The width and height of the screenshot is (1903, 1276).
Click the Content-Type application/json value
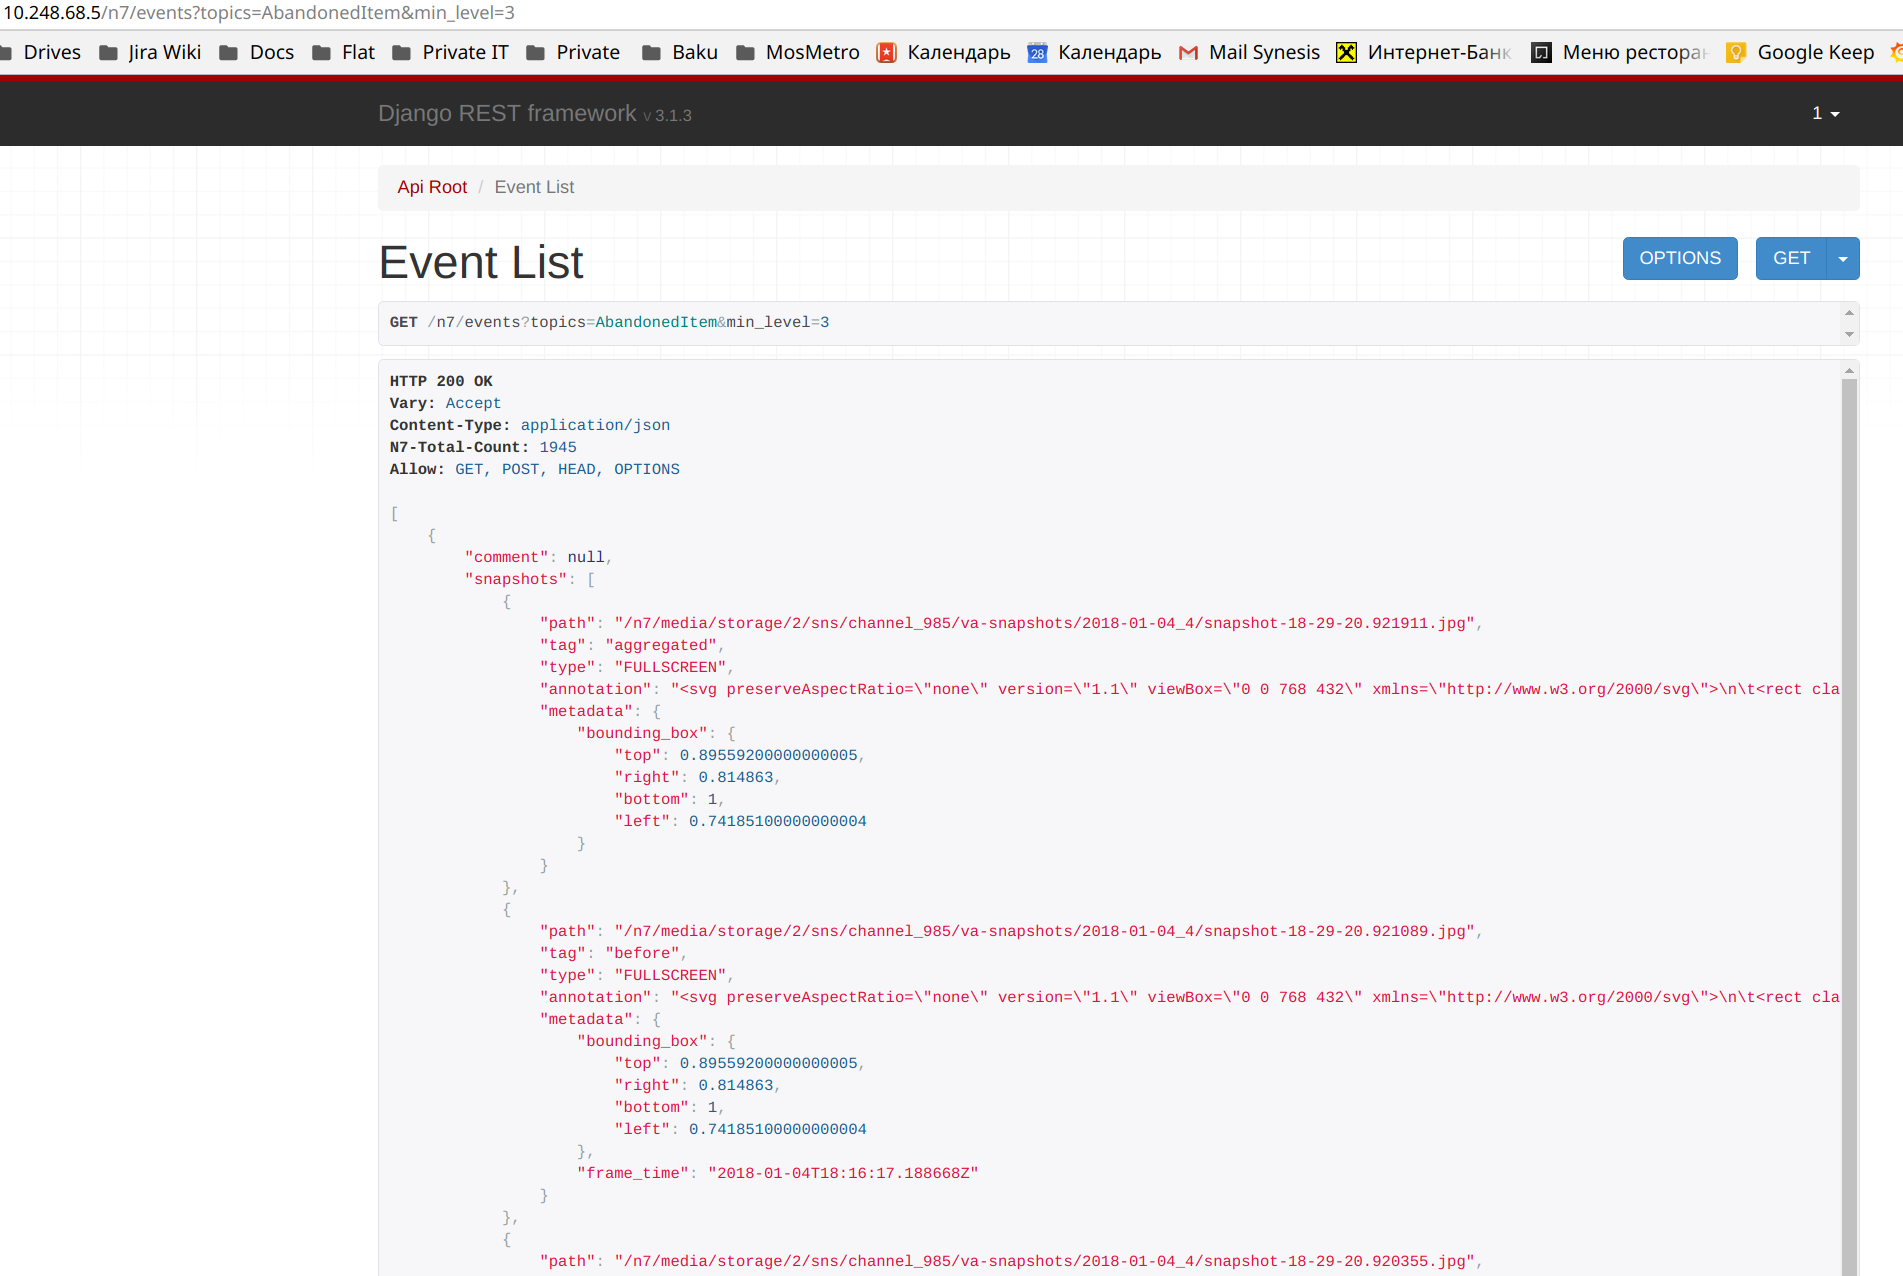pos(595,425)
